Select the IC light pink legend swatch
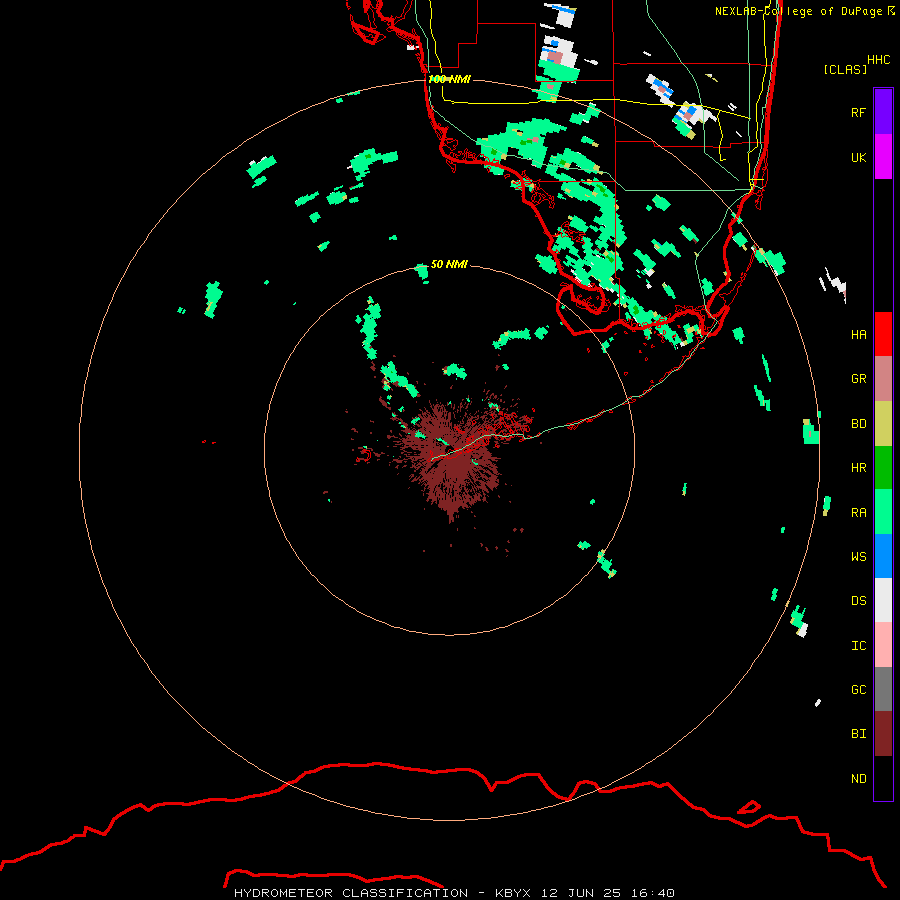 [883, 645]
